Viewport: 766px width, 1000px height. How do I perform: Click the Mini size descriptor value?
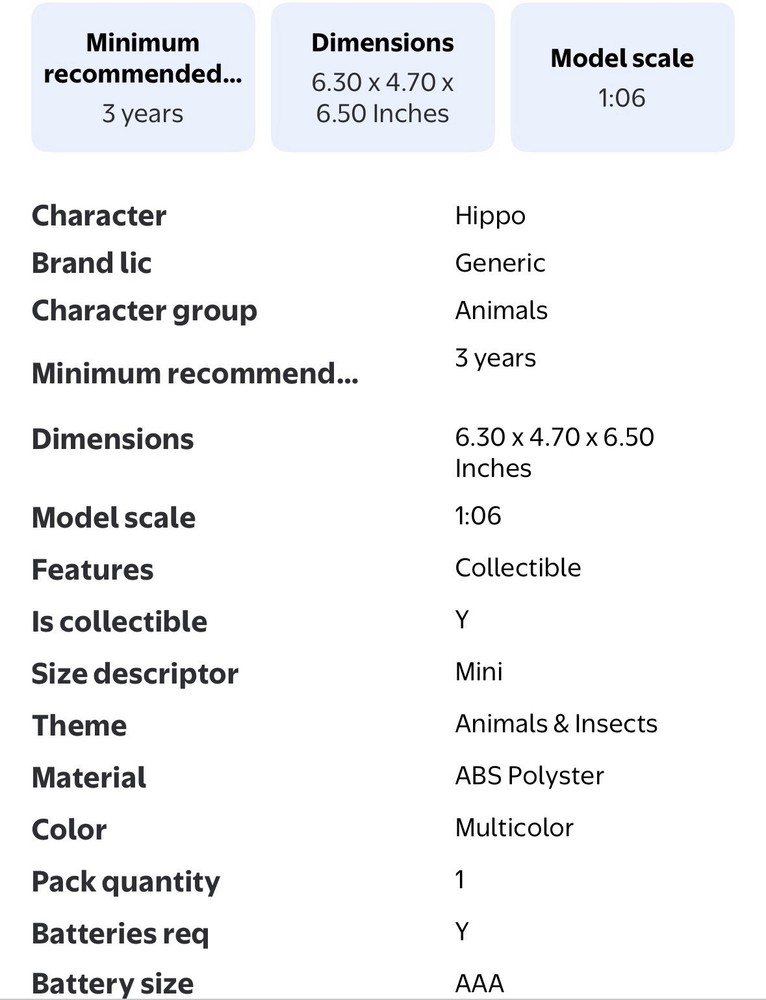pos(479,671)
